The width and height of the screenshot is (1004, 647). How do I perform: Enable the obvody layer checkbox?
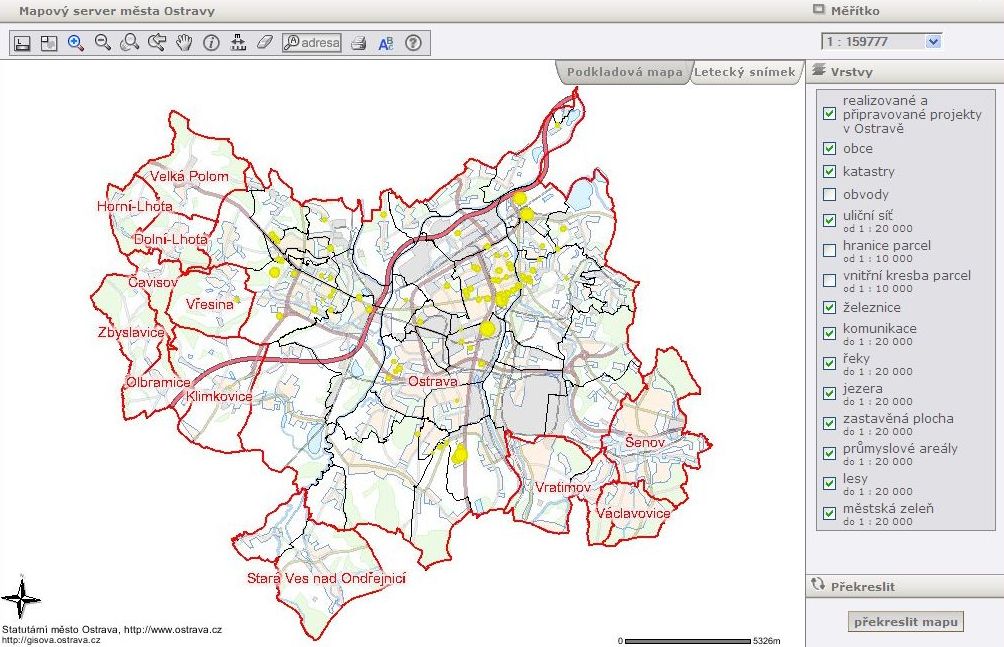point(829,194)
